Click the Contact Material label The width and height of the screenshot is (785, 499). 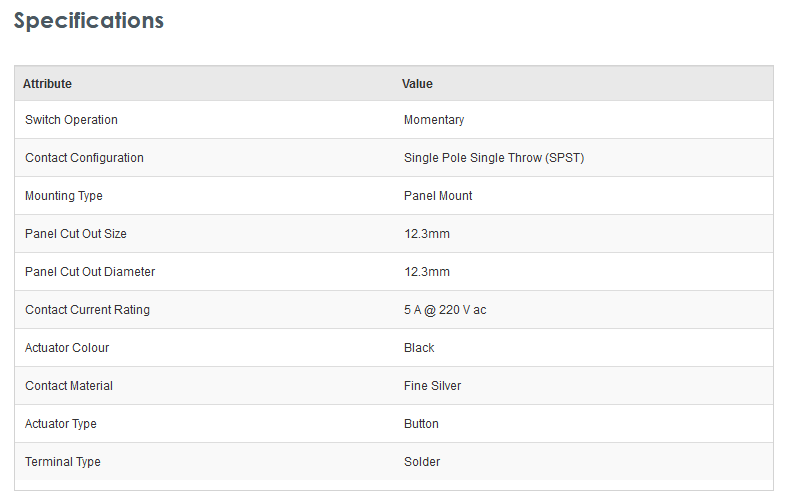pyautogui.click(x=69, y=386)
